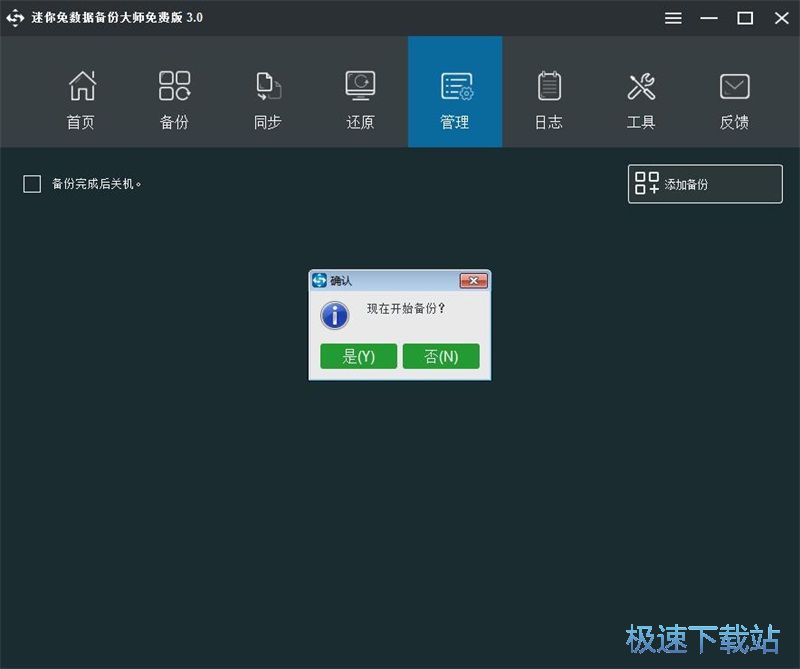800x669 pixels.
Task: Open the 反馈 feedback section
Action: (x=735, y=100)
